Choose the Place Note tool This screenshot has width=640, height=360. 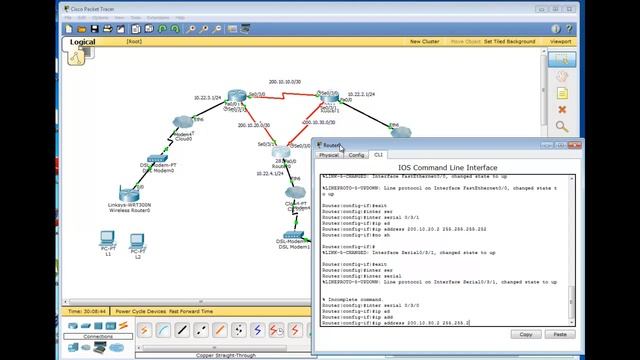coord(562,93)
